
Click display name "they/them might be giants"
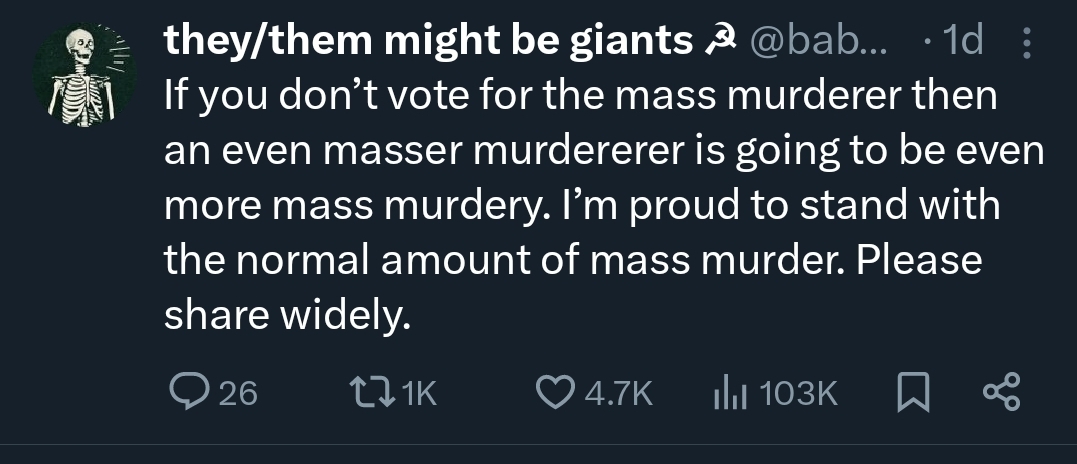[x=428, y=40]
